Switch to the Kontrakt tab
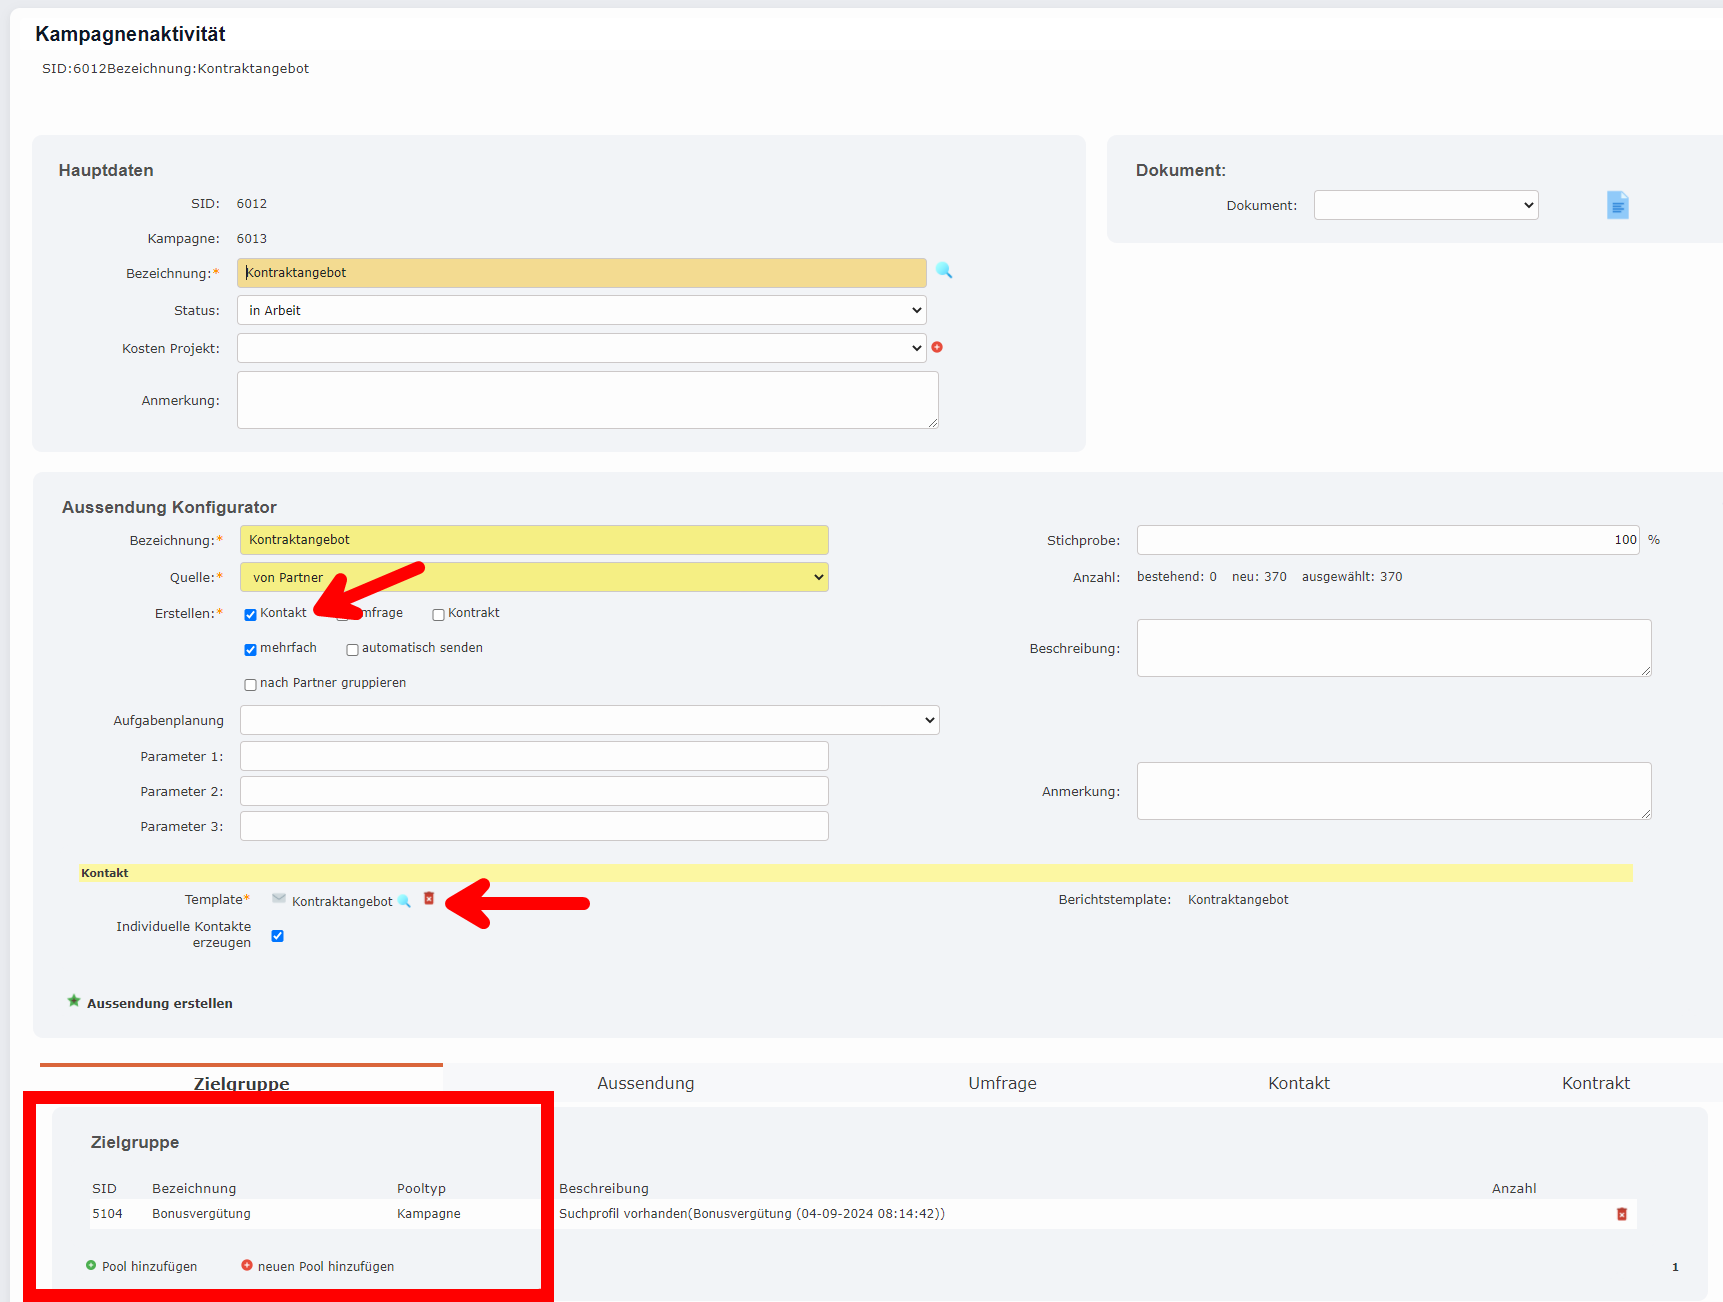1723x1302 pixels. pos(1595,1083)
